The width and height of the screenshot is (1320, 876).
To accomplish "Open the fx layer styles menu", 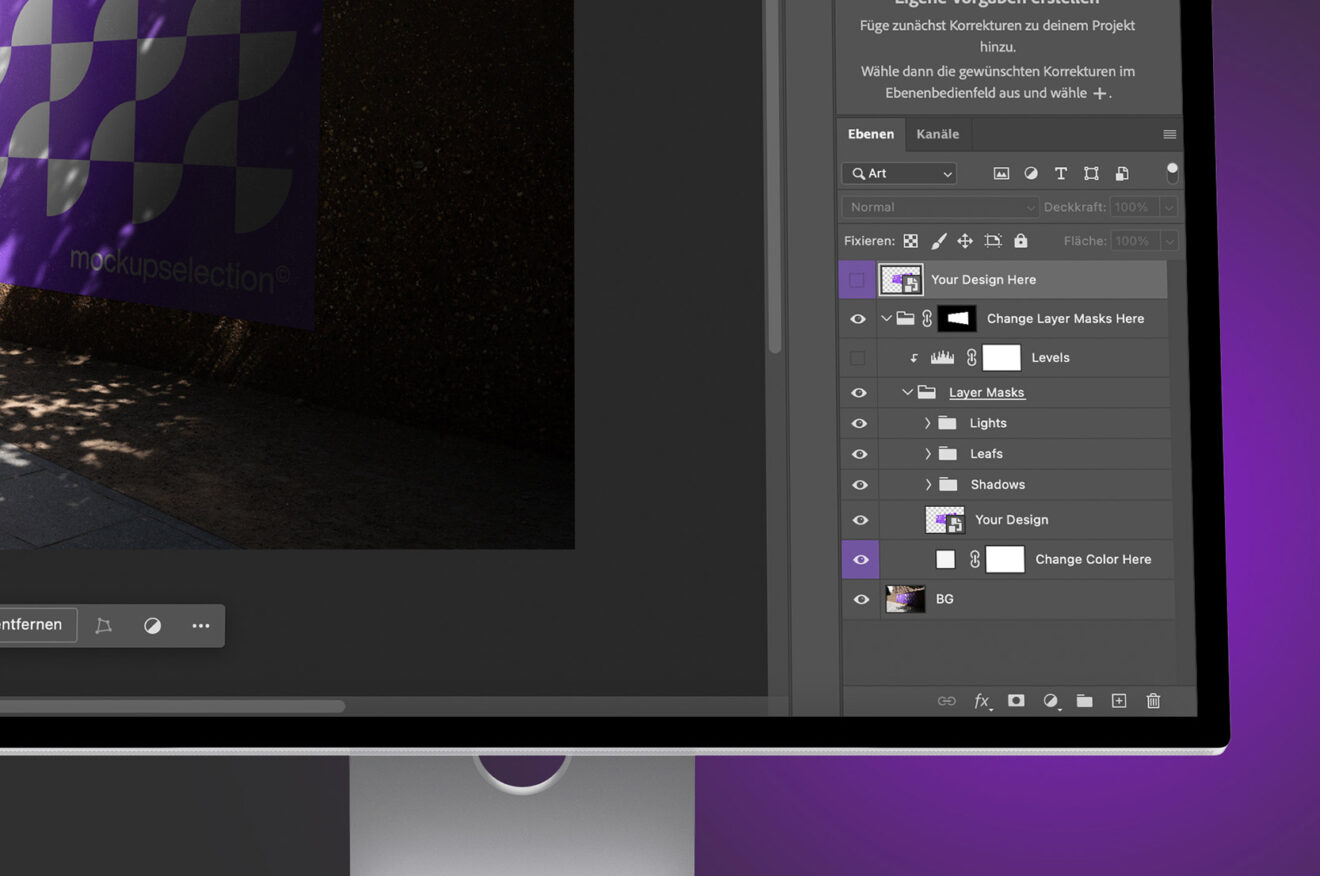I will click(982, 701).
